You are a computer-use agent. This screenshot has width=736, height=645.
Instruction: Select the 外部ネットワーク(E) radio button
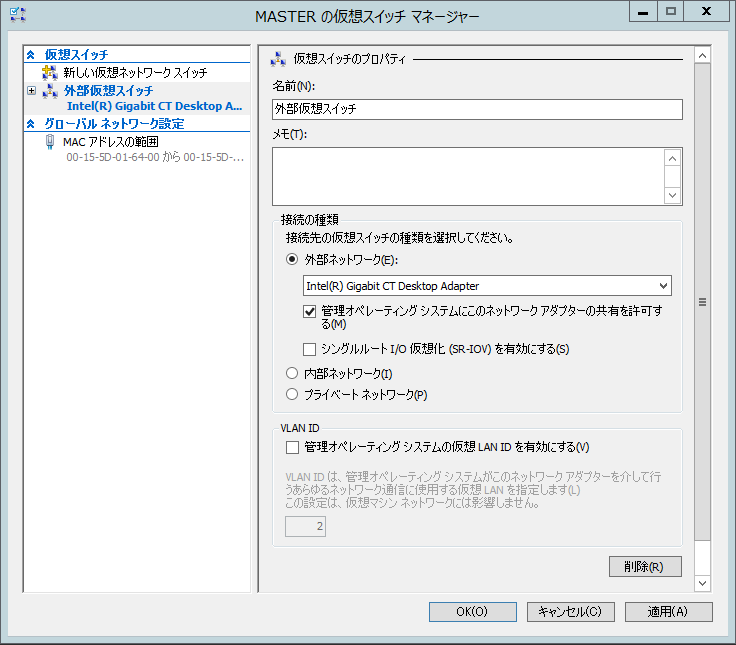[292, 259]
